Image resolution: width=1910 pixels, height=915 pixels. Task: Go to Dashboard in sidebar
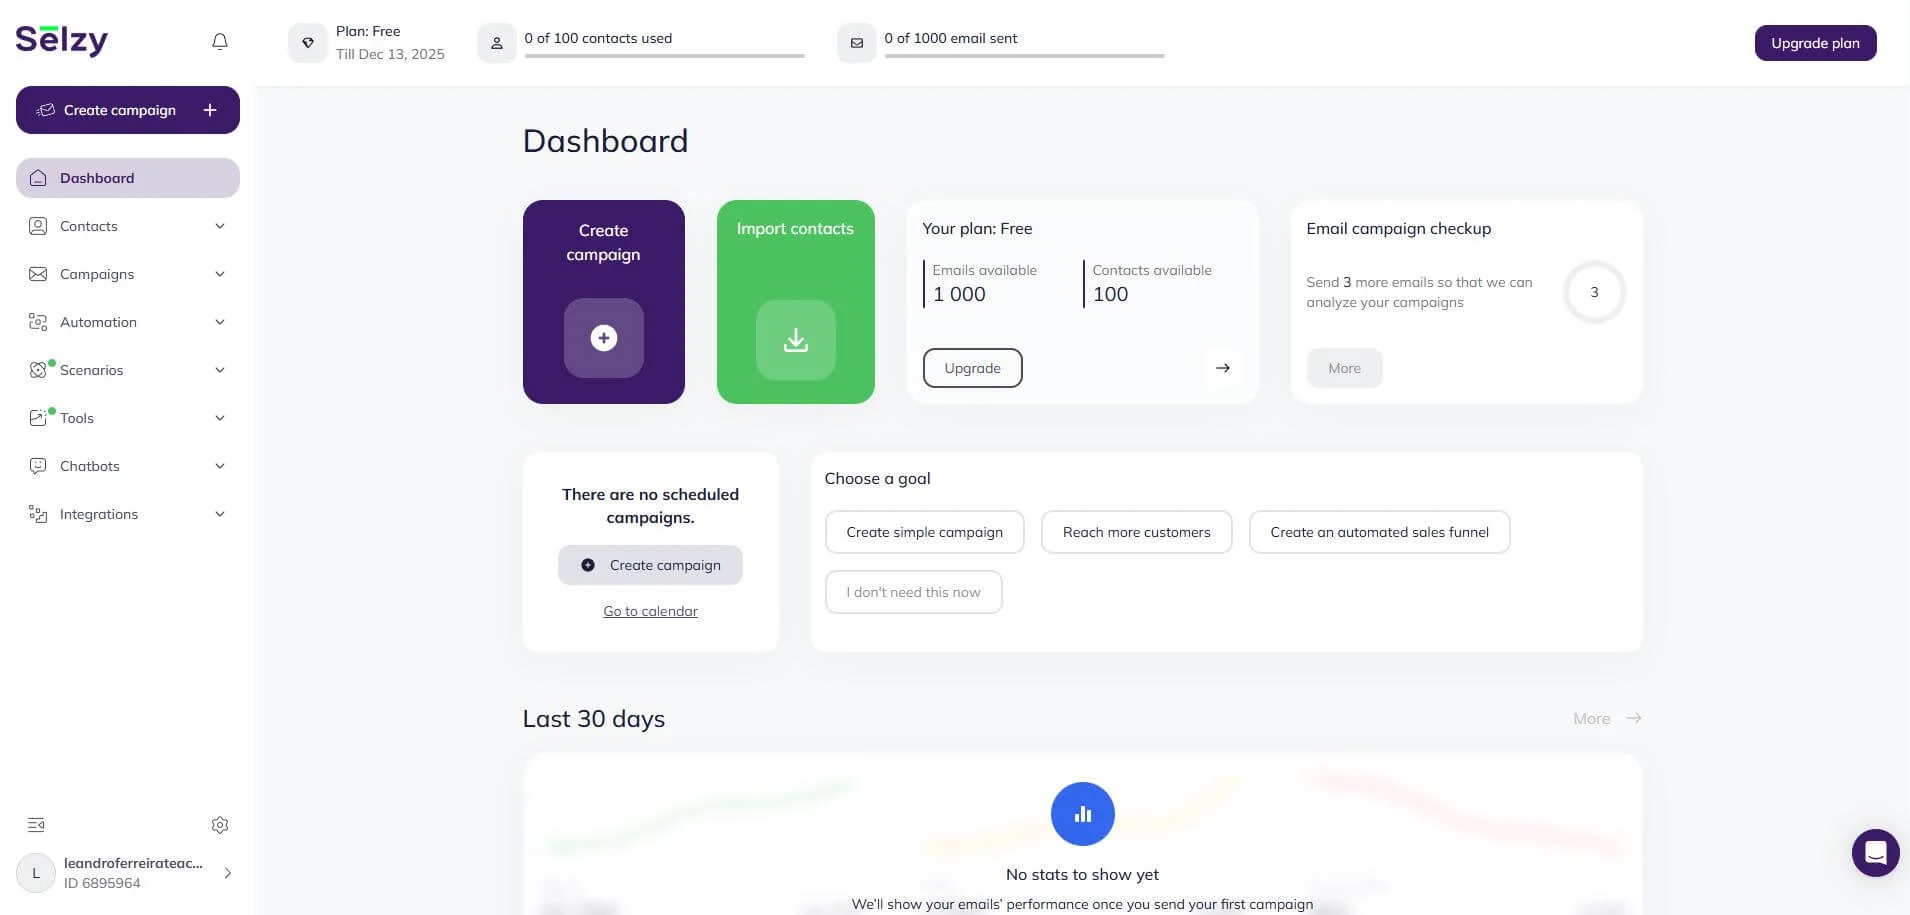pos(128,178)
